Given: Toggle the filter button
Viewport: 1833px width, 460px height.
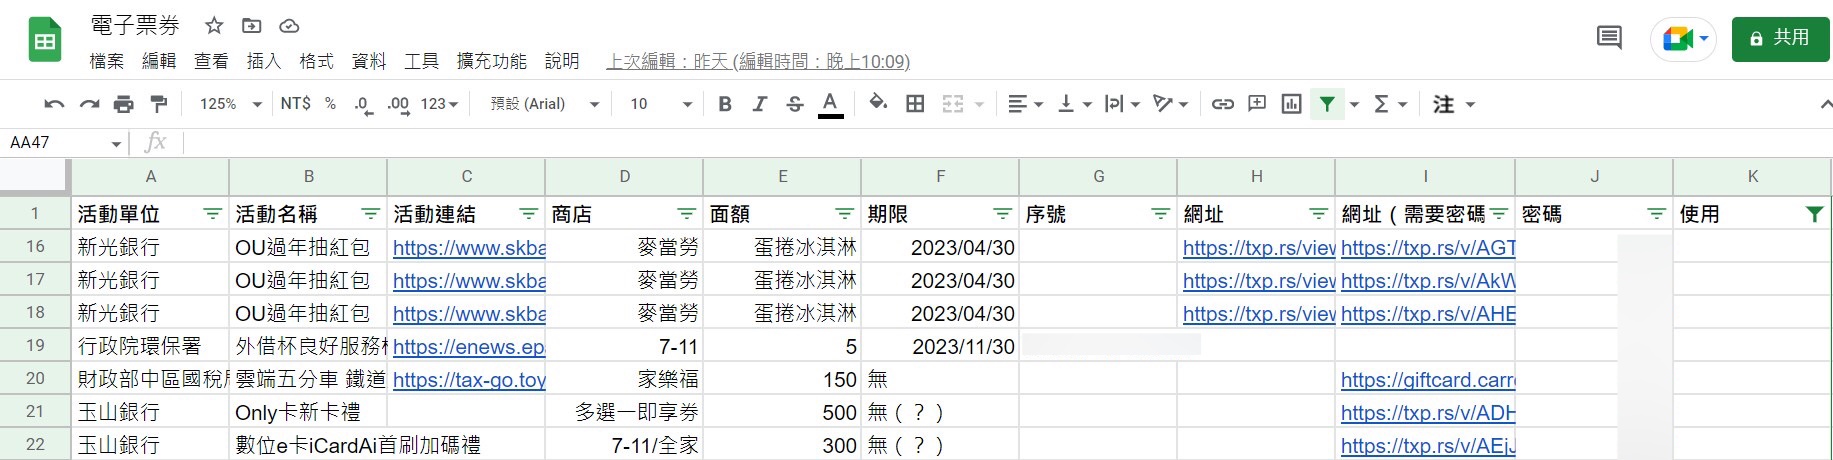Looking at the screenshot, I should tap(1327, 104).
